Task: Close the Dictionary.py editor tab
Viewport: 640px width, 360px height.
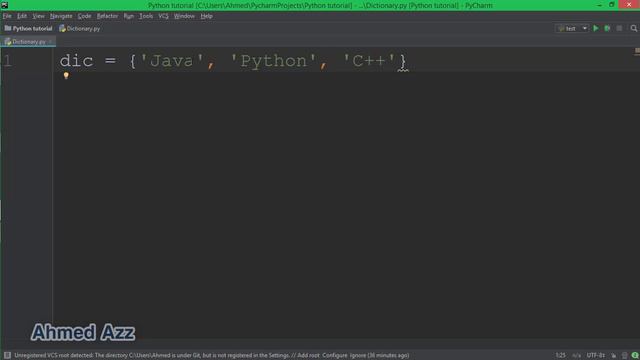Action: (50, 42)
